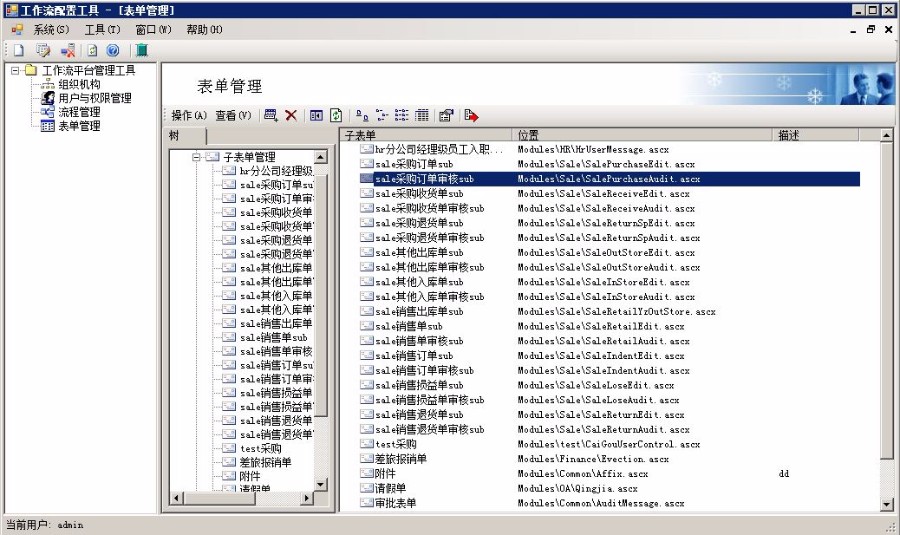This screenshot has height=535, width=900.
Task: Sort by the 子表单 column header
Action: click(426, 135)
